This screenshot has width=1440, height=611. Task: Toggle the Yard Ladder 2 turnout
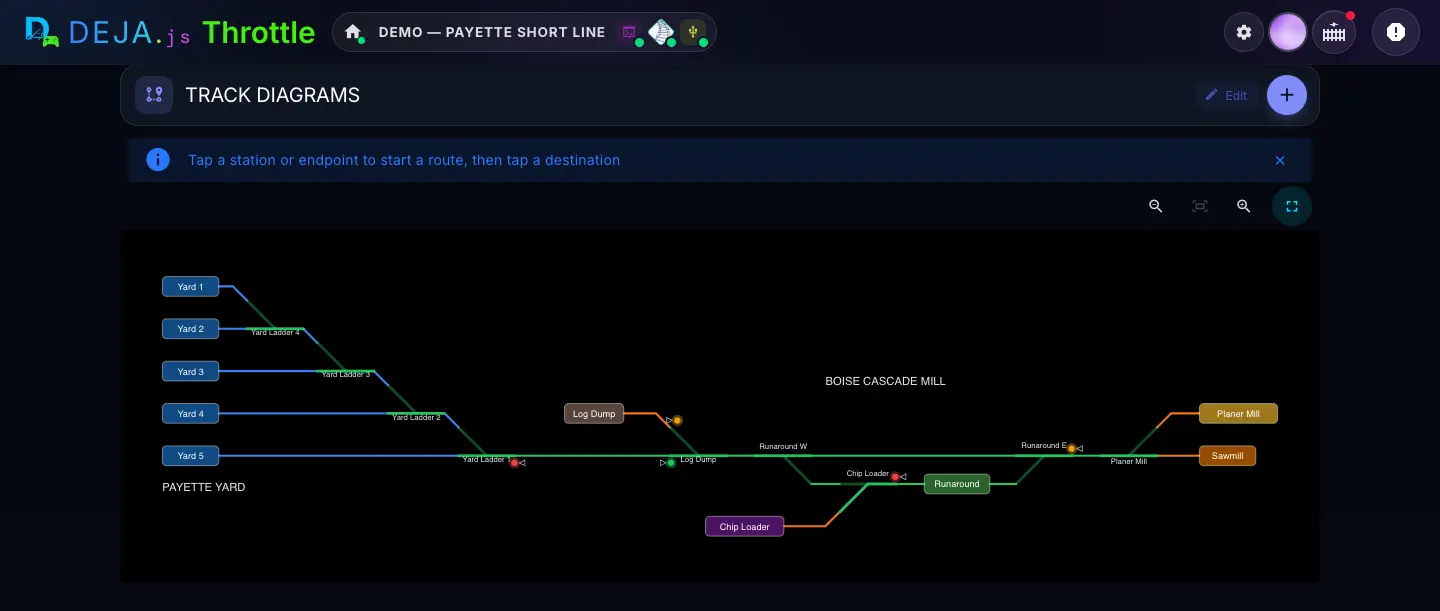(x=416, y=417)
